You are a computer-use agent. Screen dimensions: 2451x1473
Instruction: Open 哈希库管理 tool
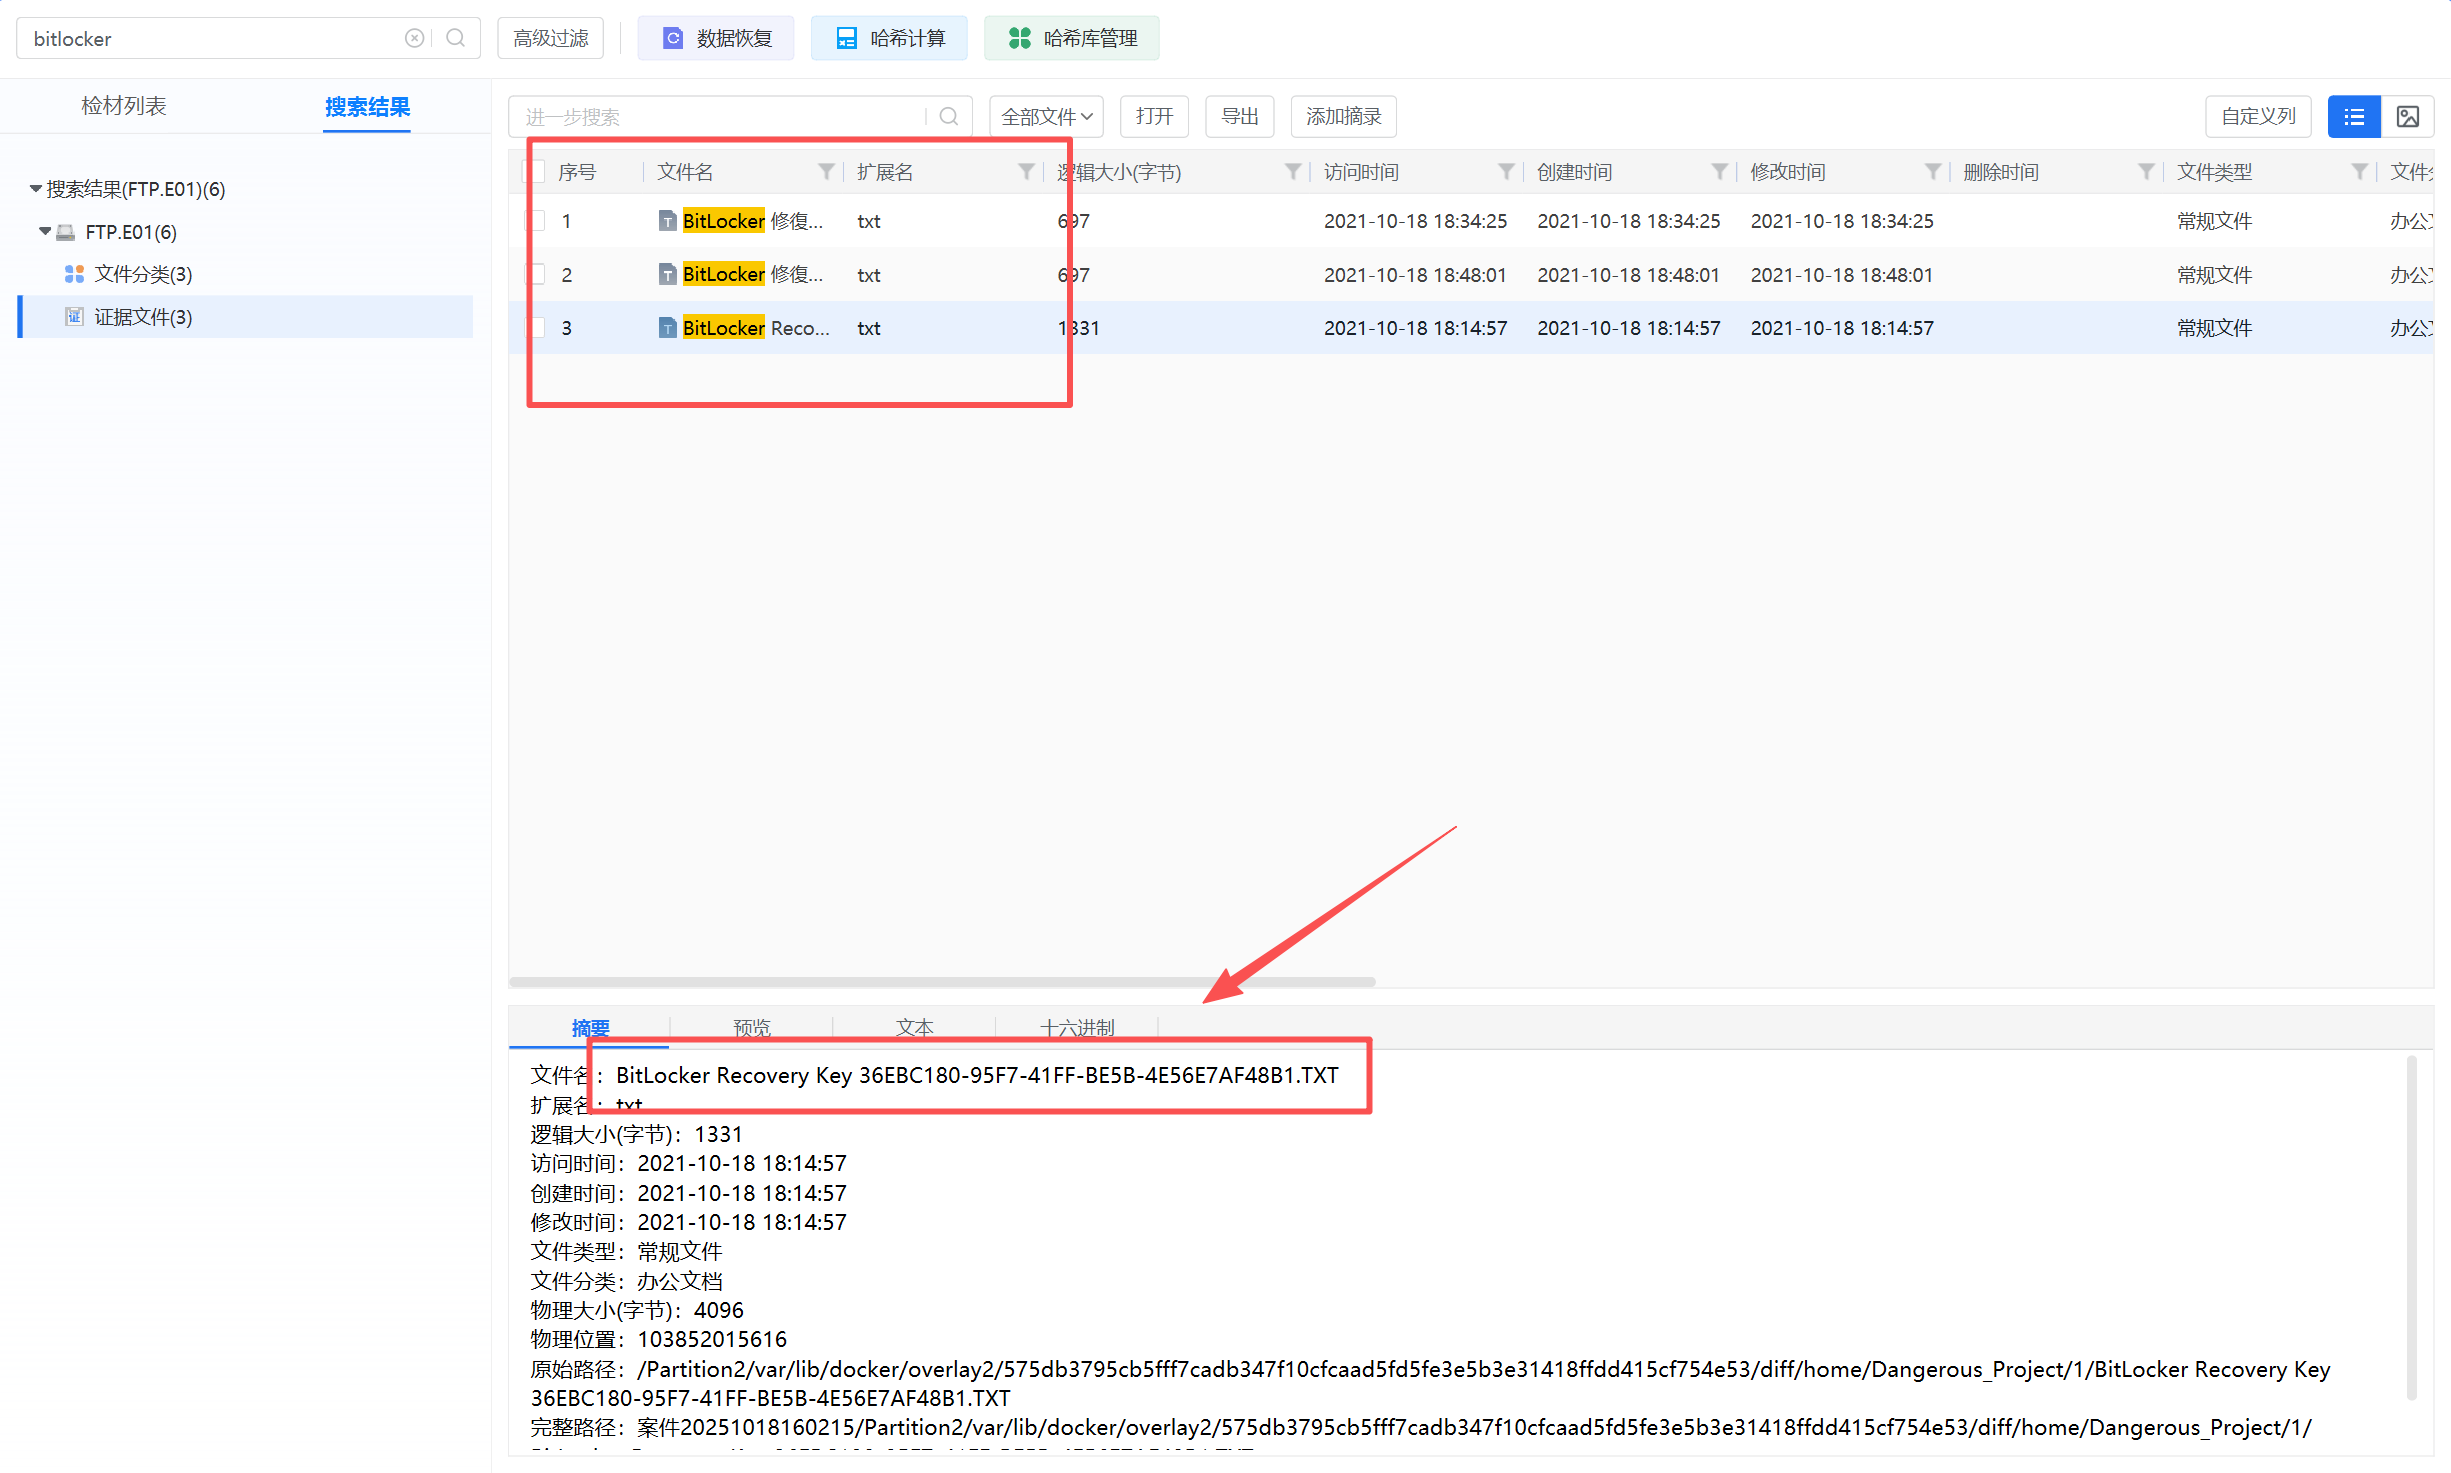coord(1072,38)
